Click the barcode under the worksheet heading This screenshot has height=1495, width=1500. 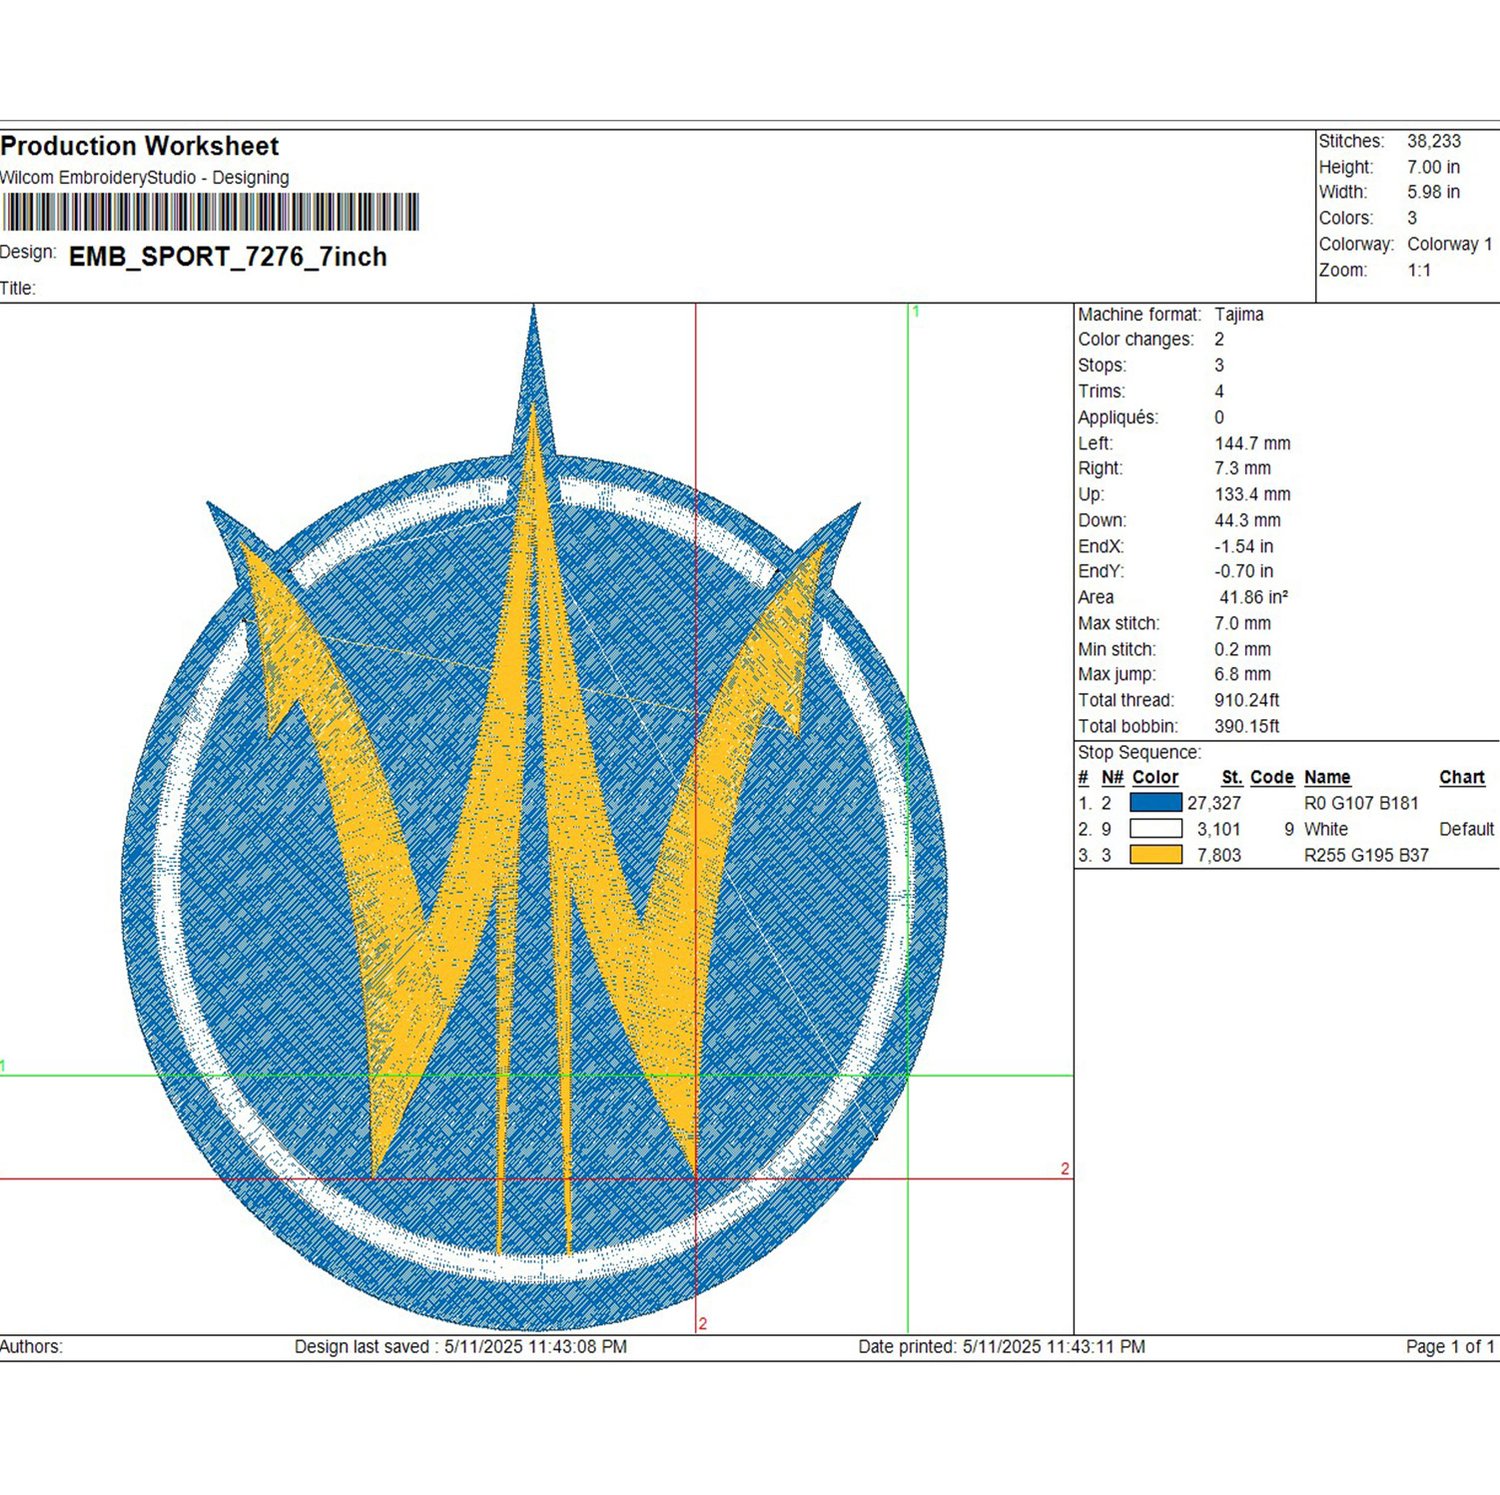[210, 213]
